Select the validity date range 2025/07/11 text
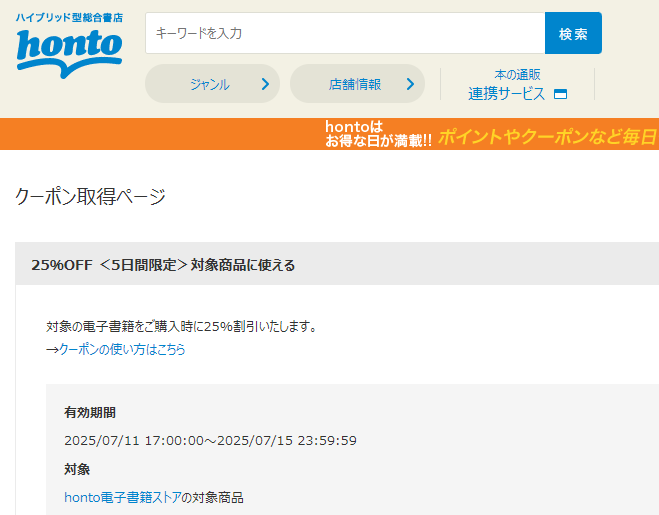The image size is (659, 515). pos(210,441)
